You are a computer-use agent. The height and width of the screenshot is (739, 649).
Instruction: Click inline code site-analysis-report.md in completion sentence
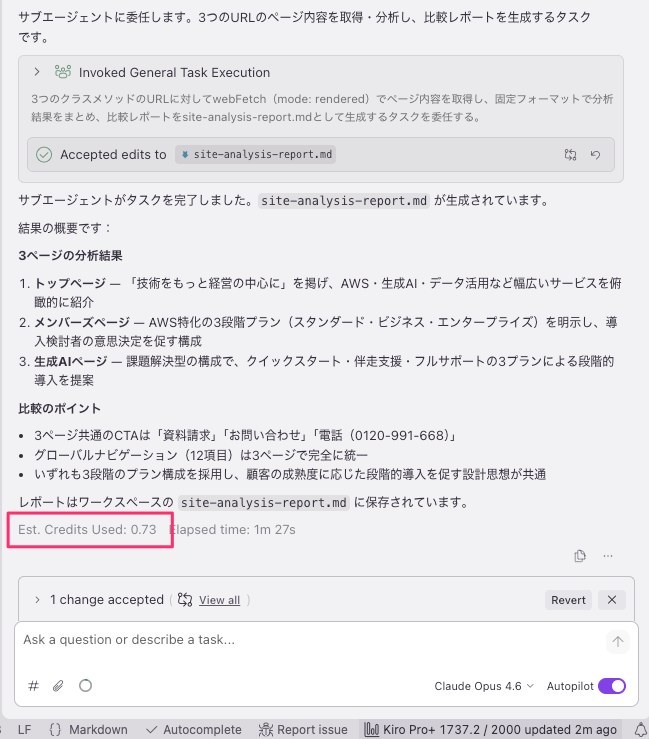[x=344, y=201]
